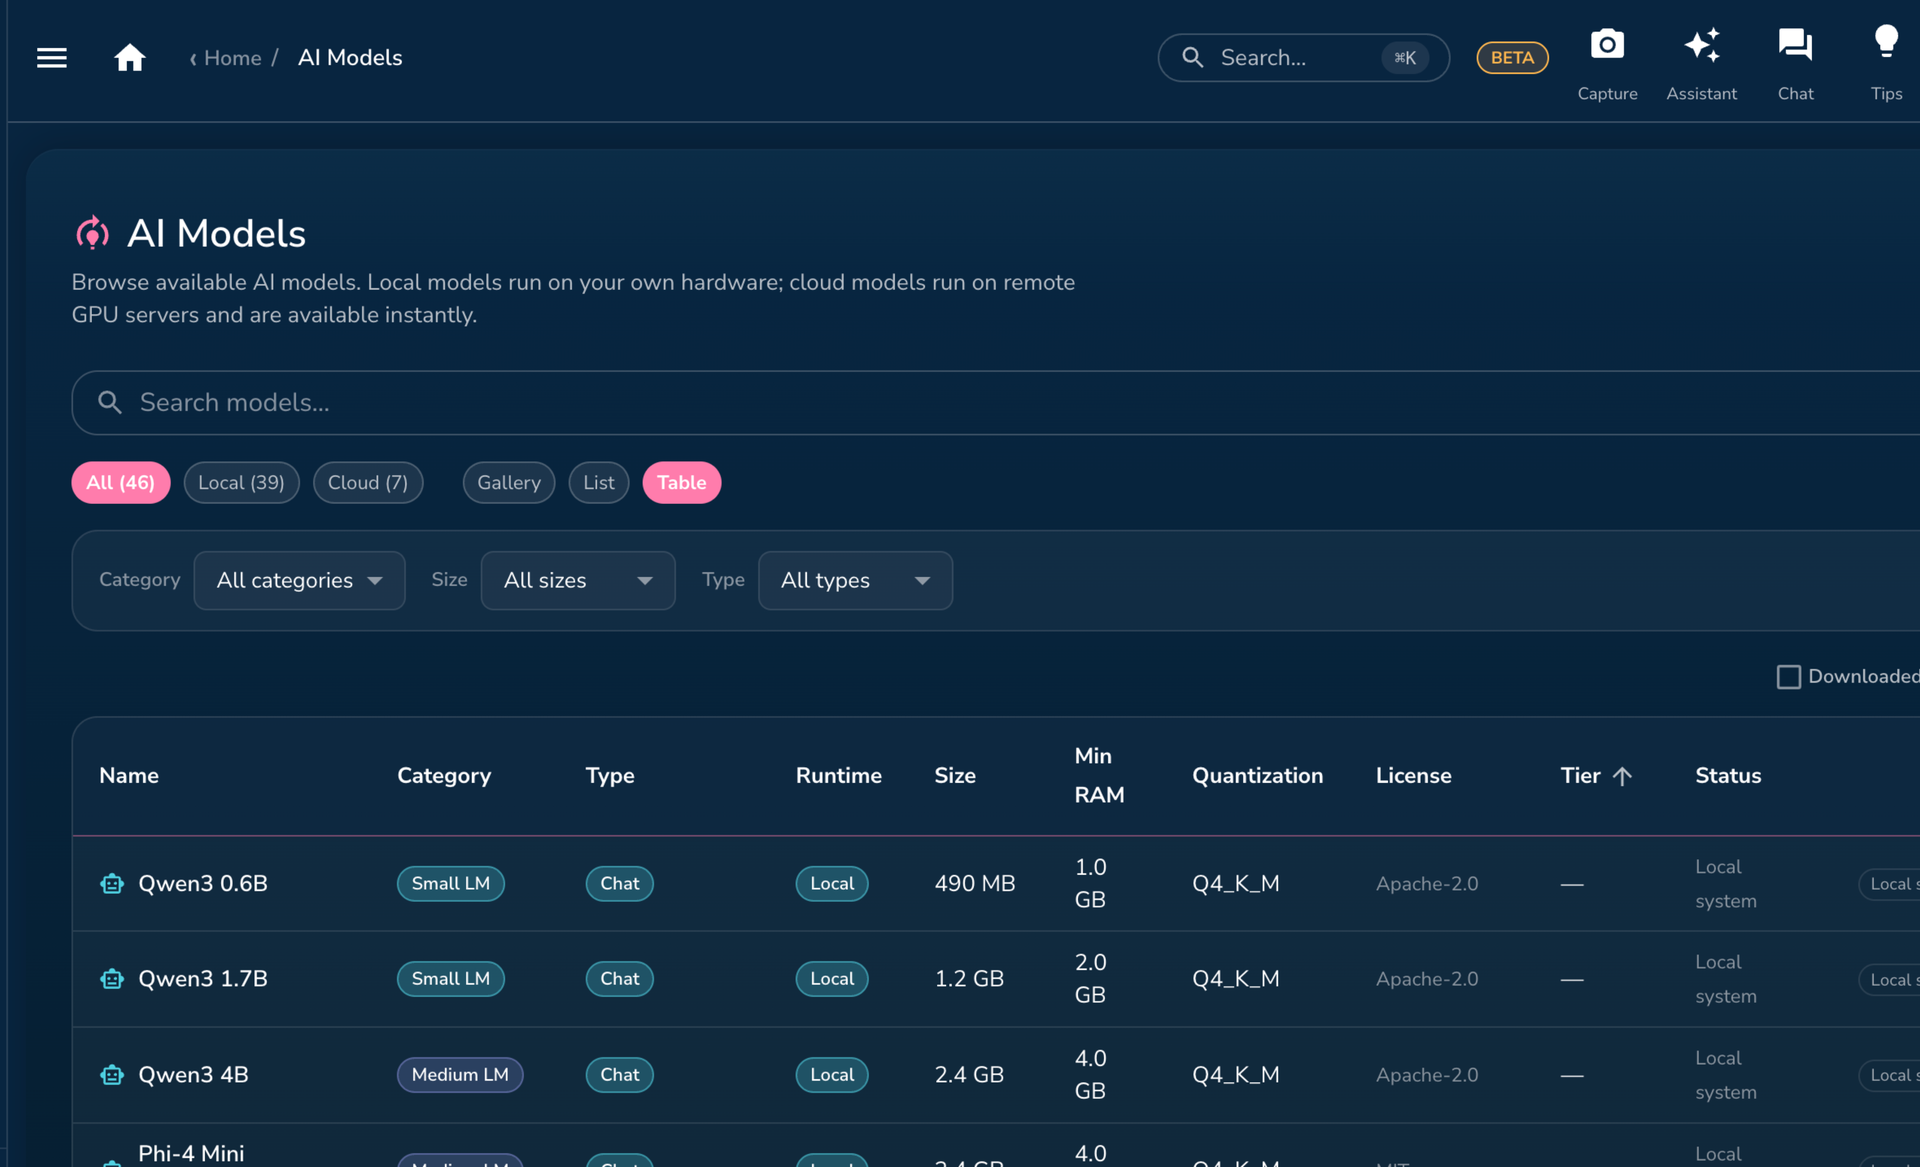1920x1167 pixels.
Task: Select the Table view
Action: (x=682, y=483)
